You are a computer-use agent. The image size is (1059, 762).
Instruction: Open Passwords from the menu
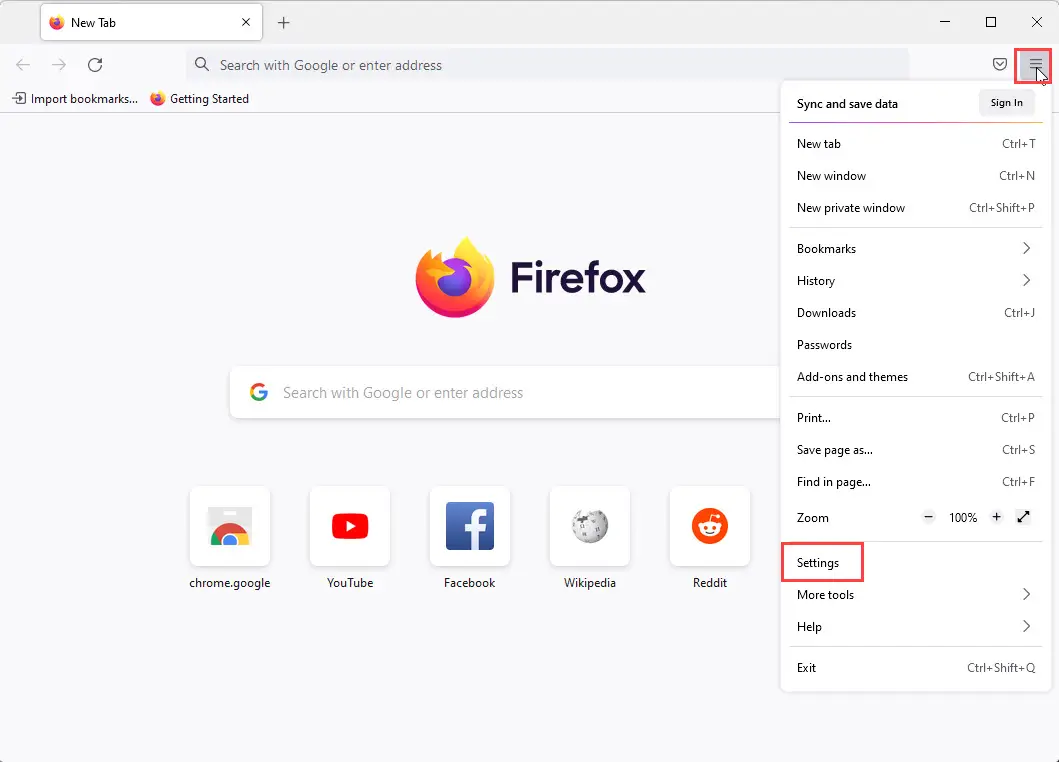tap(915, 345)
